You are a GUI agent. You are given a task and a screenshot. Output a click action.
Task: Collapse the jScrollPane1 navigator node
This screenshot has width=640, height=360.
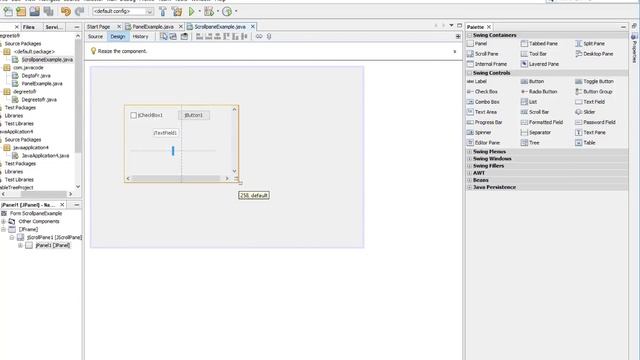click(12, 238)
